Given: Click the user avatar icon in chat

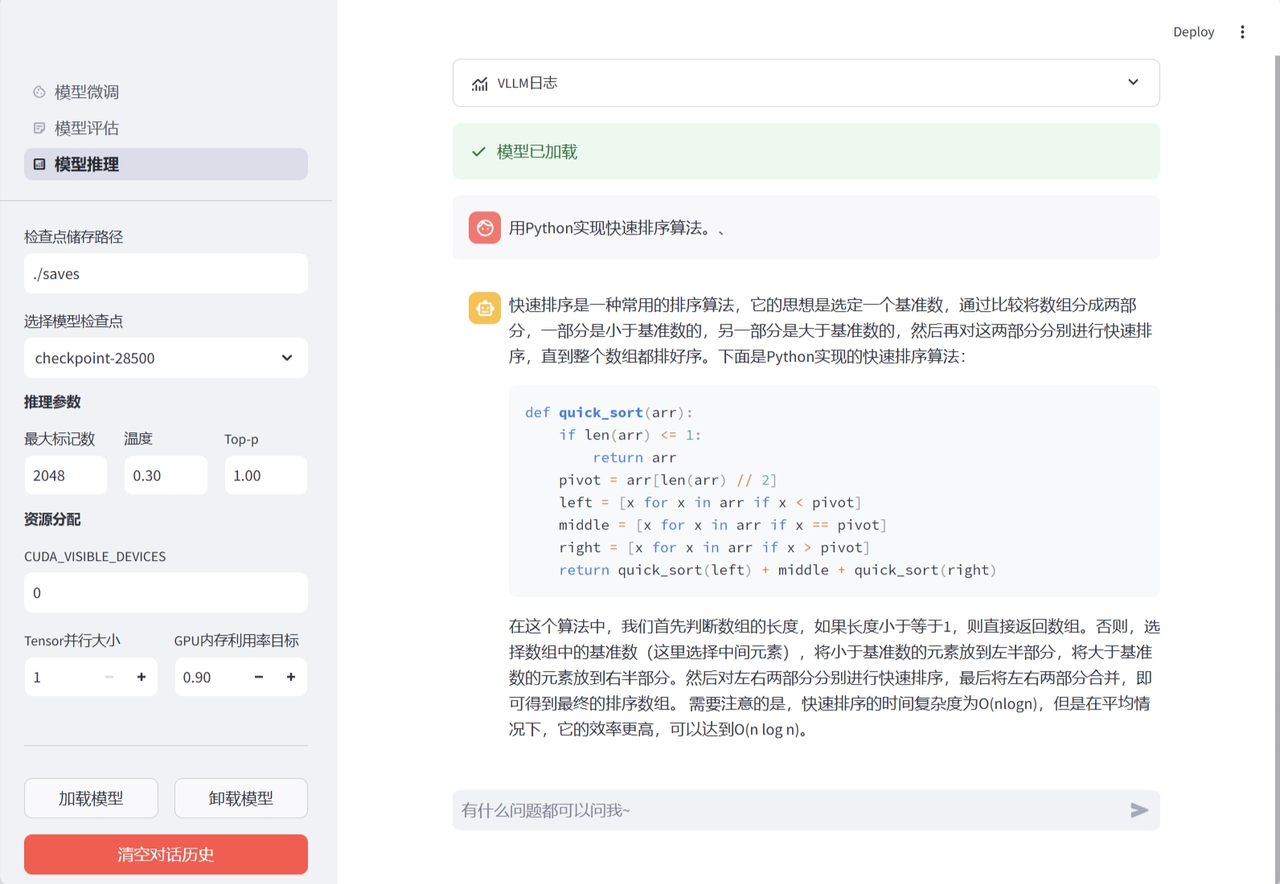Looking at the screenshot, I should 484,228.
